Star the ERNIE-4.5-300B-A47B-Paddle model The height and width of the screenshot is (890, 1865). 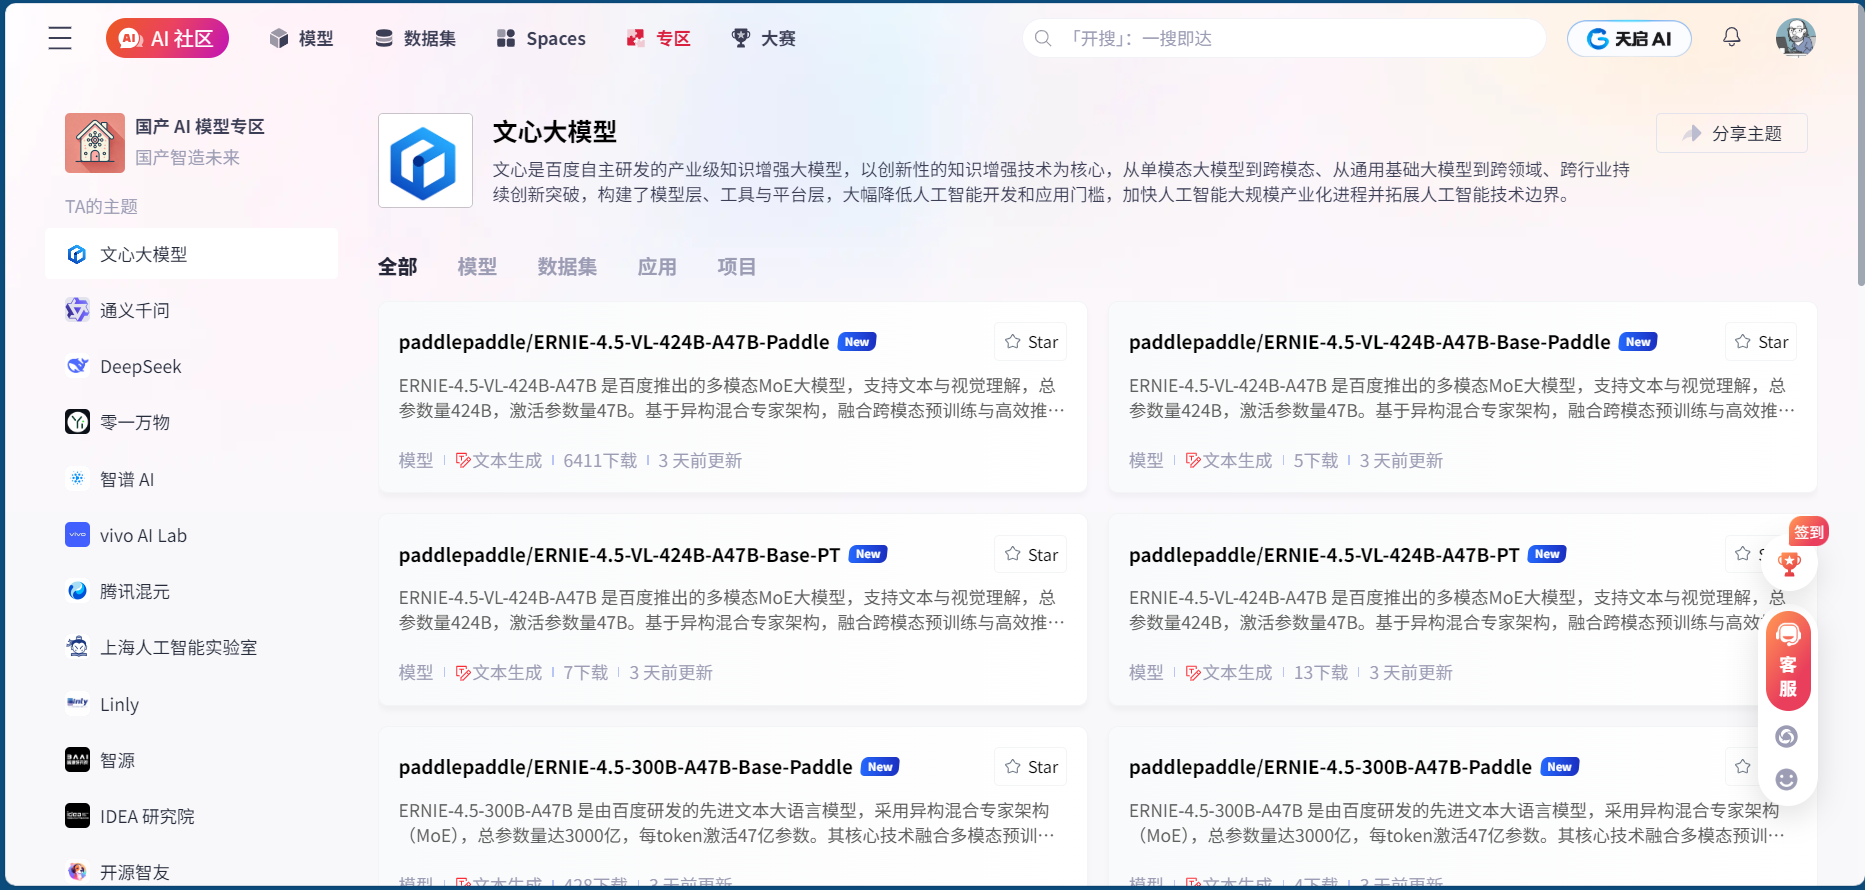pos(1742,767)
